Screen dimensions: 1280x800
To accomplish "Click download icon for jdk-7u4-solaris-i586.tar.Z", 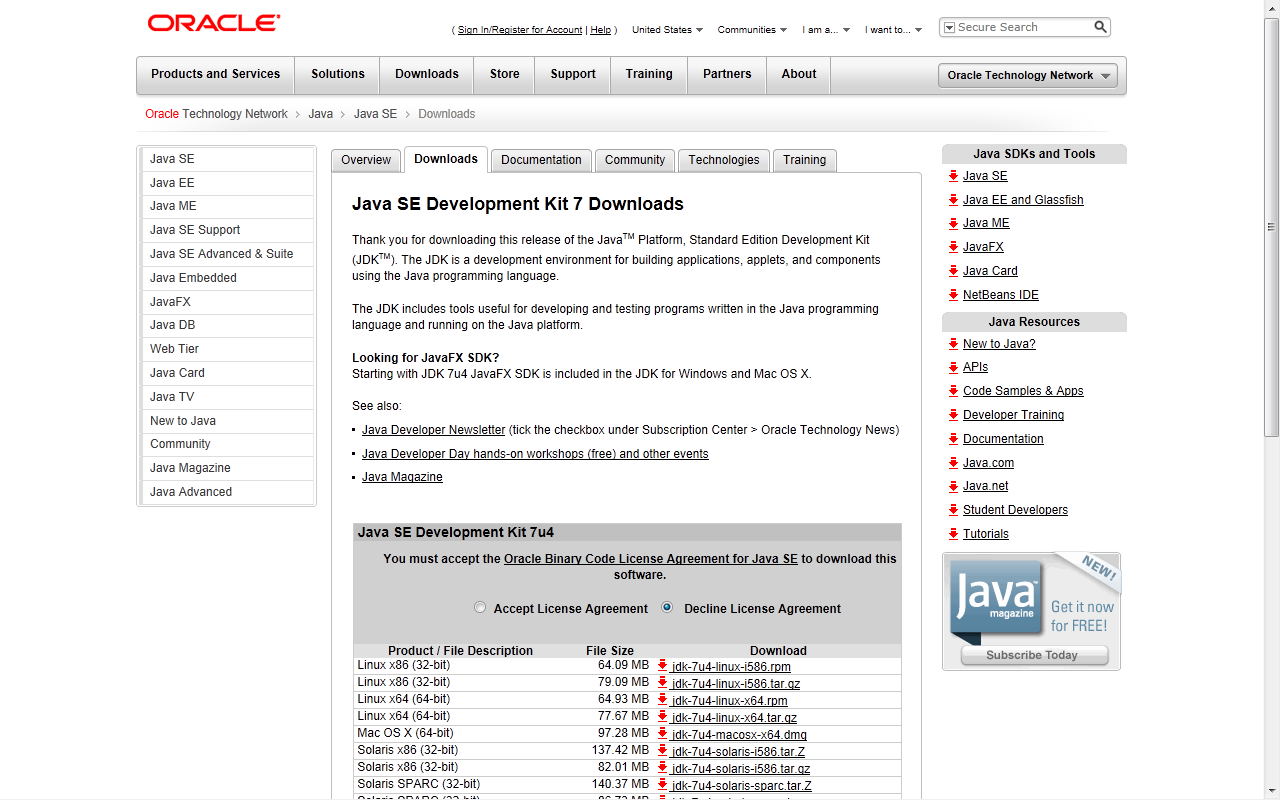I will 662,751.
